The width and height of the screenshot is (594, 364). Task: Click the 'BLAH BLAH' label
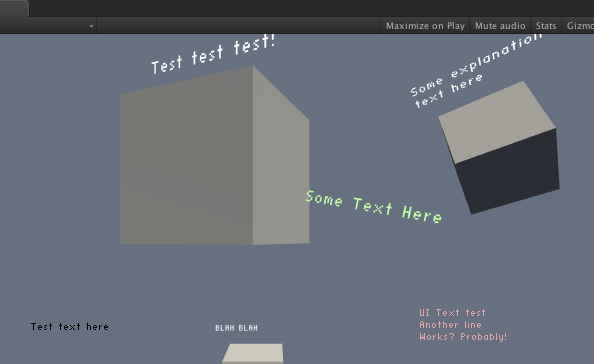tap(236, 328)
